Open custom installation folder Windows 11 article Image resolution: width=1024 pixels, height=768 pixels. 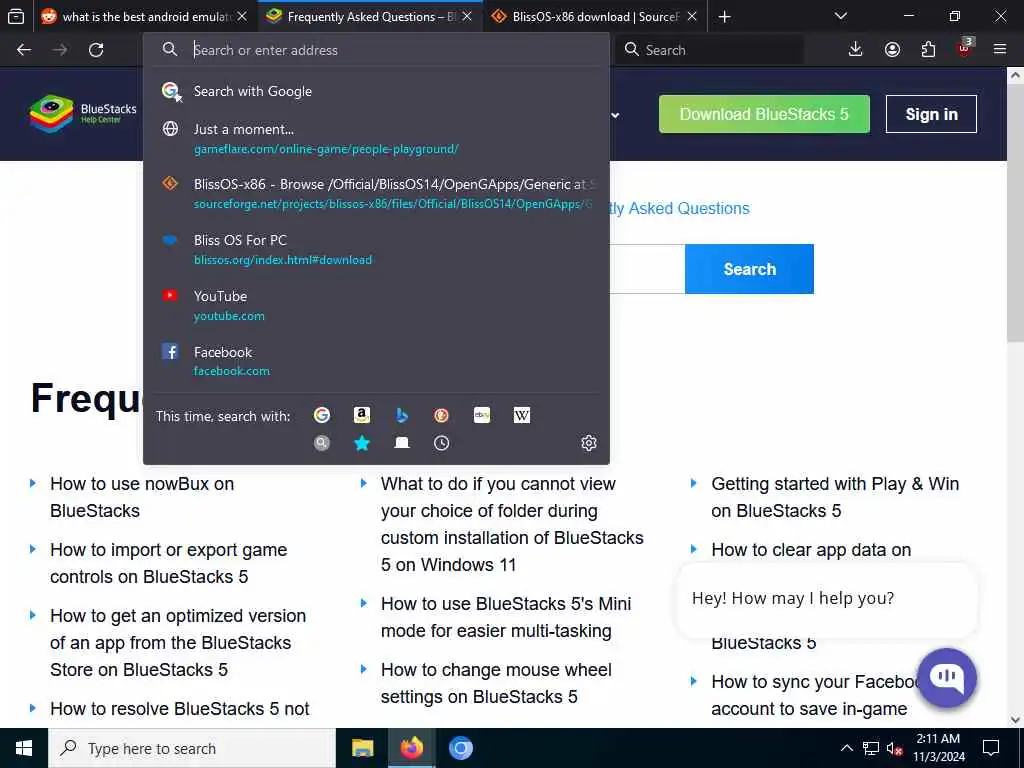[512, 524]
